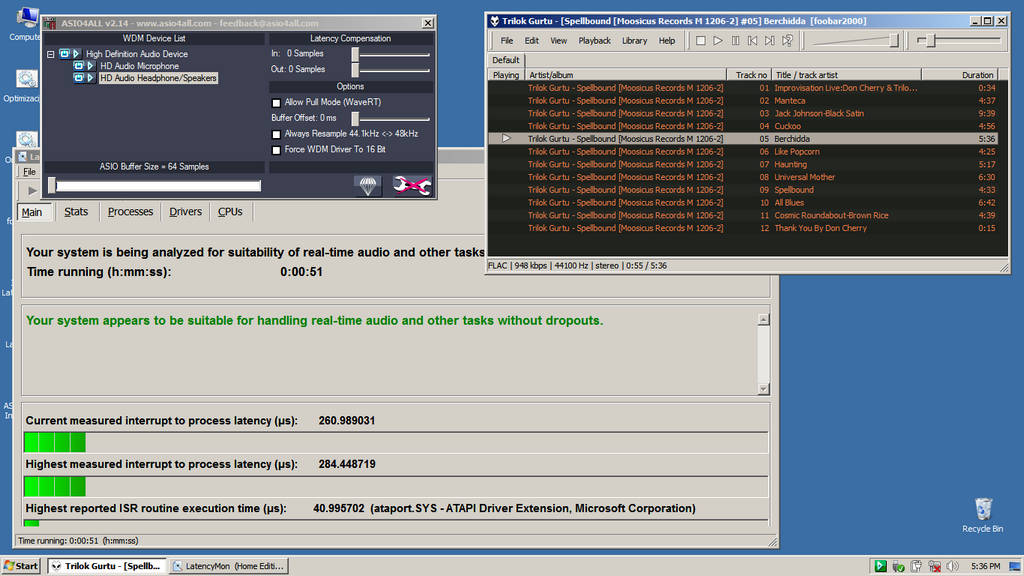This screenshot has width=1024, height=576.
Task: Click the taskbar clock showing 5:36 PM
Action: 985,566
